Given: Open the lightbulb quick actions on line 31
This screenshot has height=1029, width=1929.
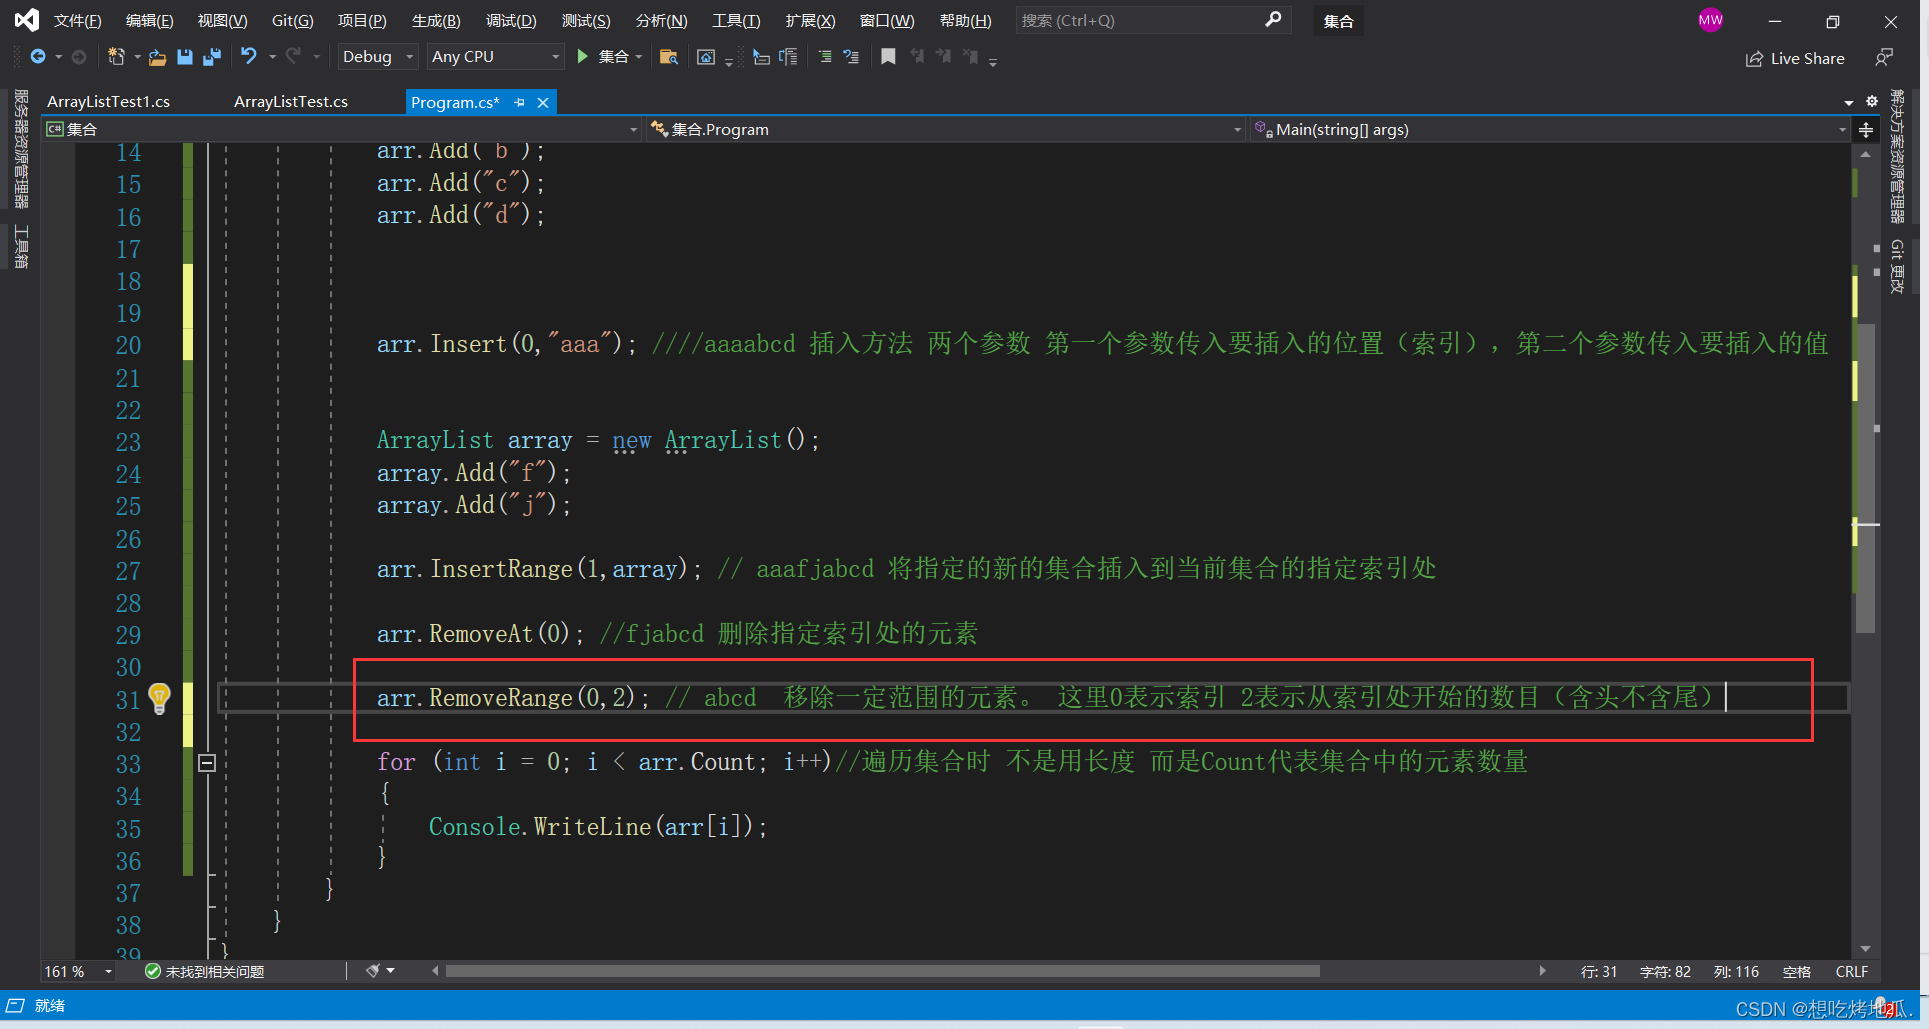Looking at the screenshot, I should pos(160,699).
